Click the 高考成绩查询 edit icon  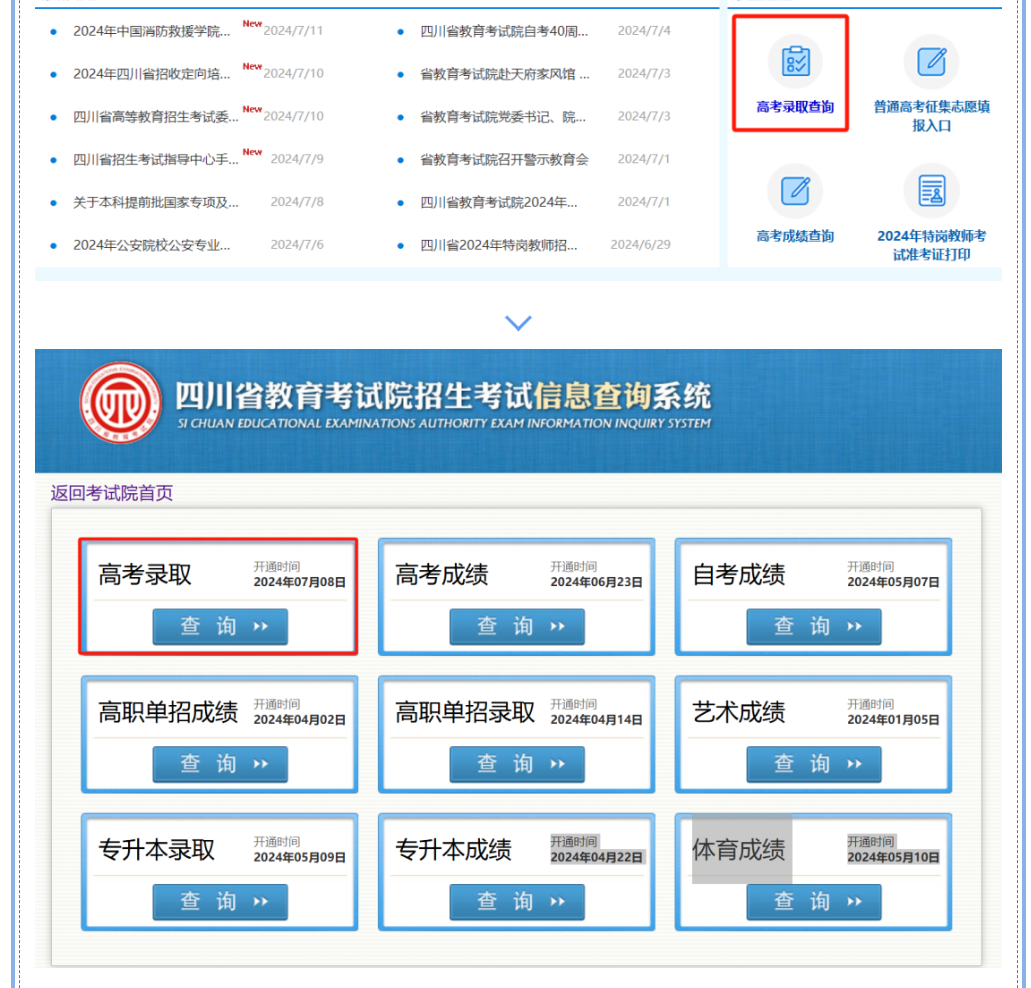coord(795,191)
